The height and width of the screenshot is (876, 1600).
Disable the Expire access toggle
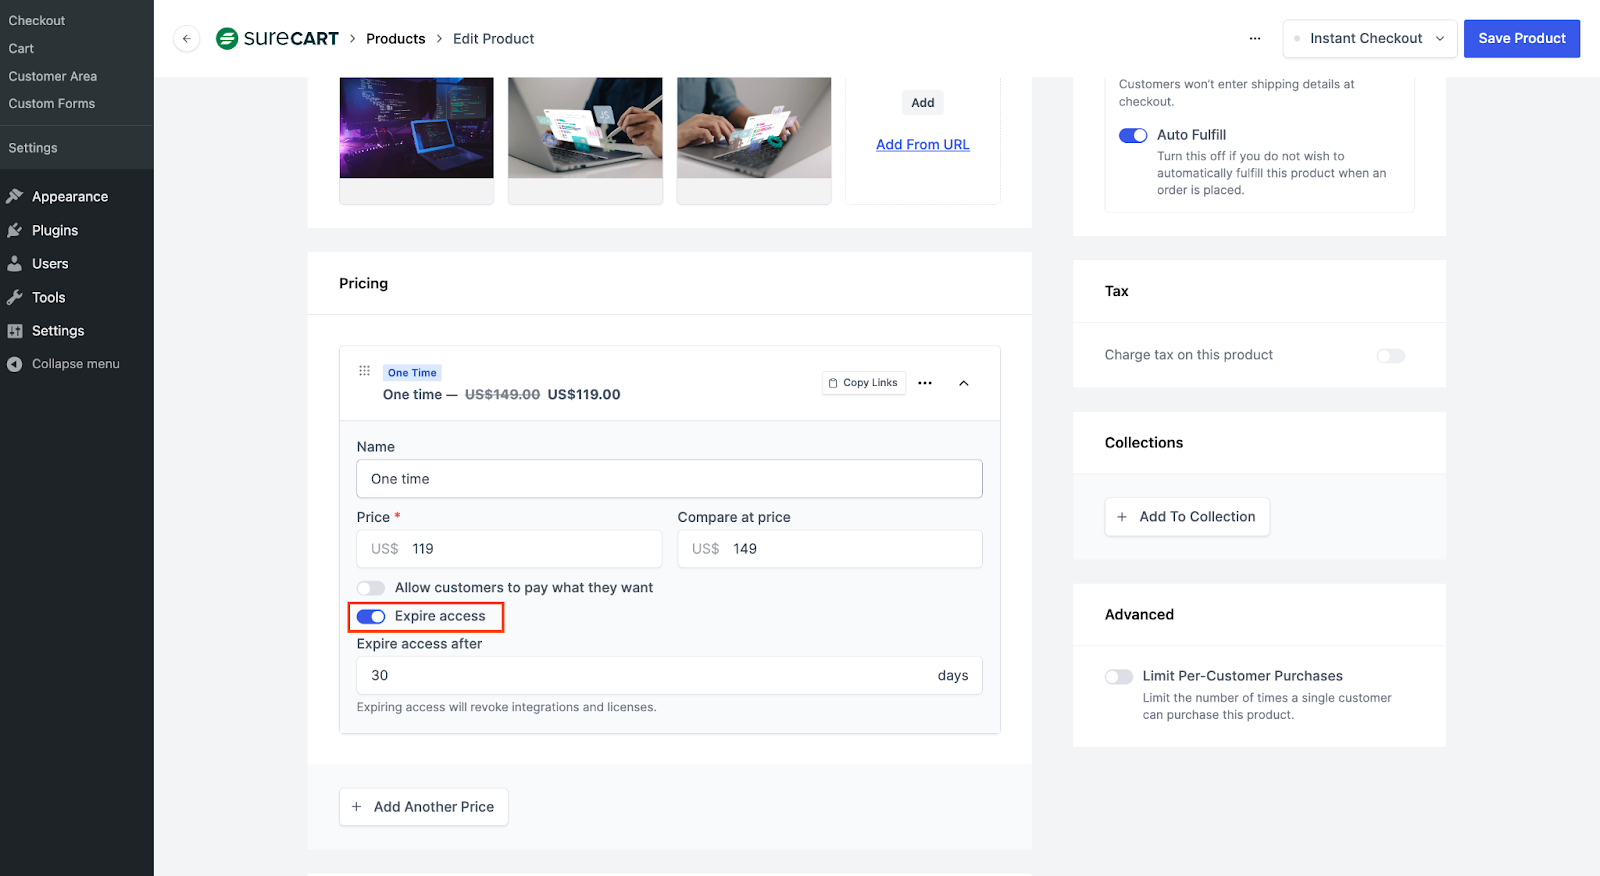click(x=371, y=617)
